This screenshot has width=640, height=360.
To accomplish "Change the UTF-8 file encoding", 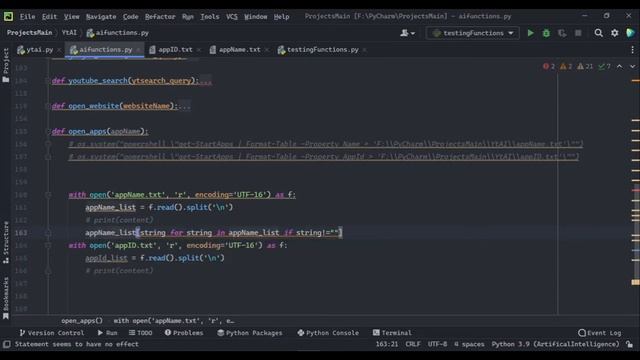I will (437, 344).
